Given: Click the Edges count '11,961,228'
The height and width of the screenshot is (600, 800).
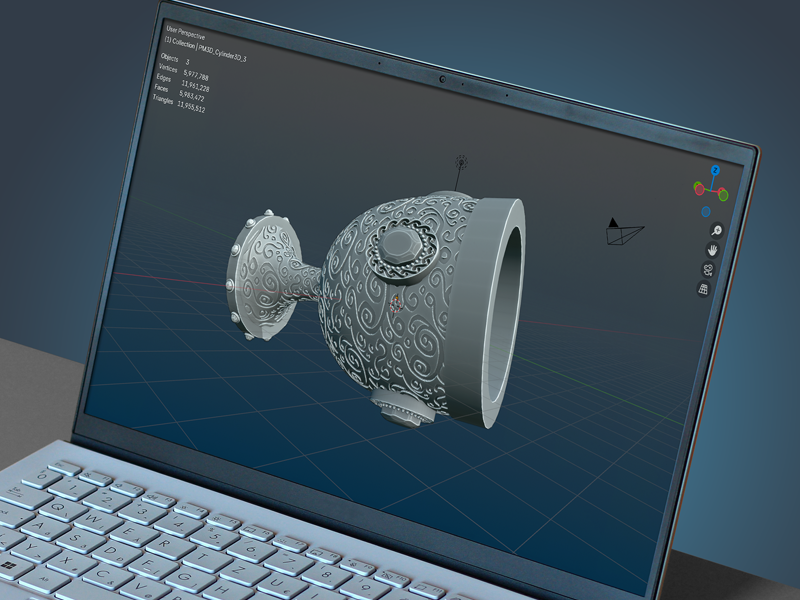Looking at the screenshot, I should 195,86.
